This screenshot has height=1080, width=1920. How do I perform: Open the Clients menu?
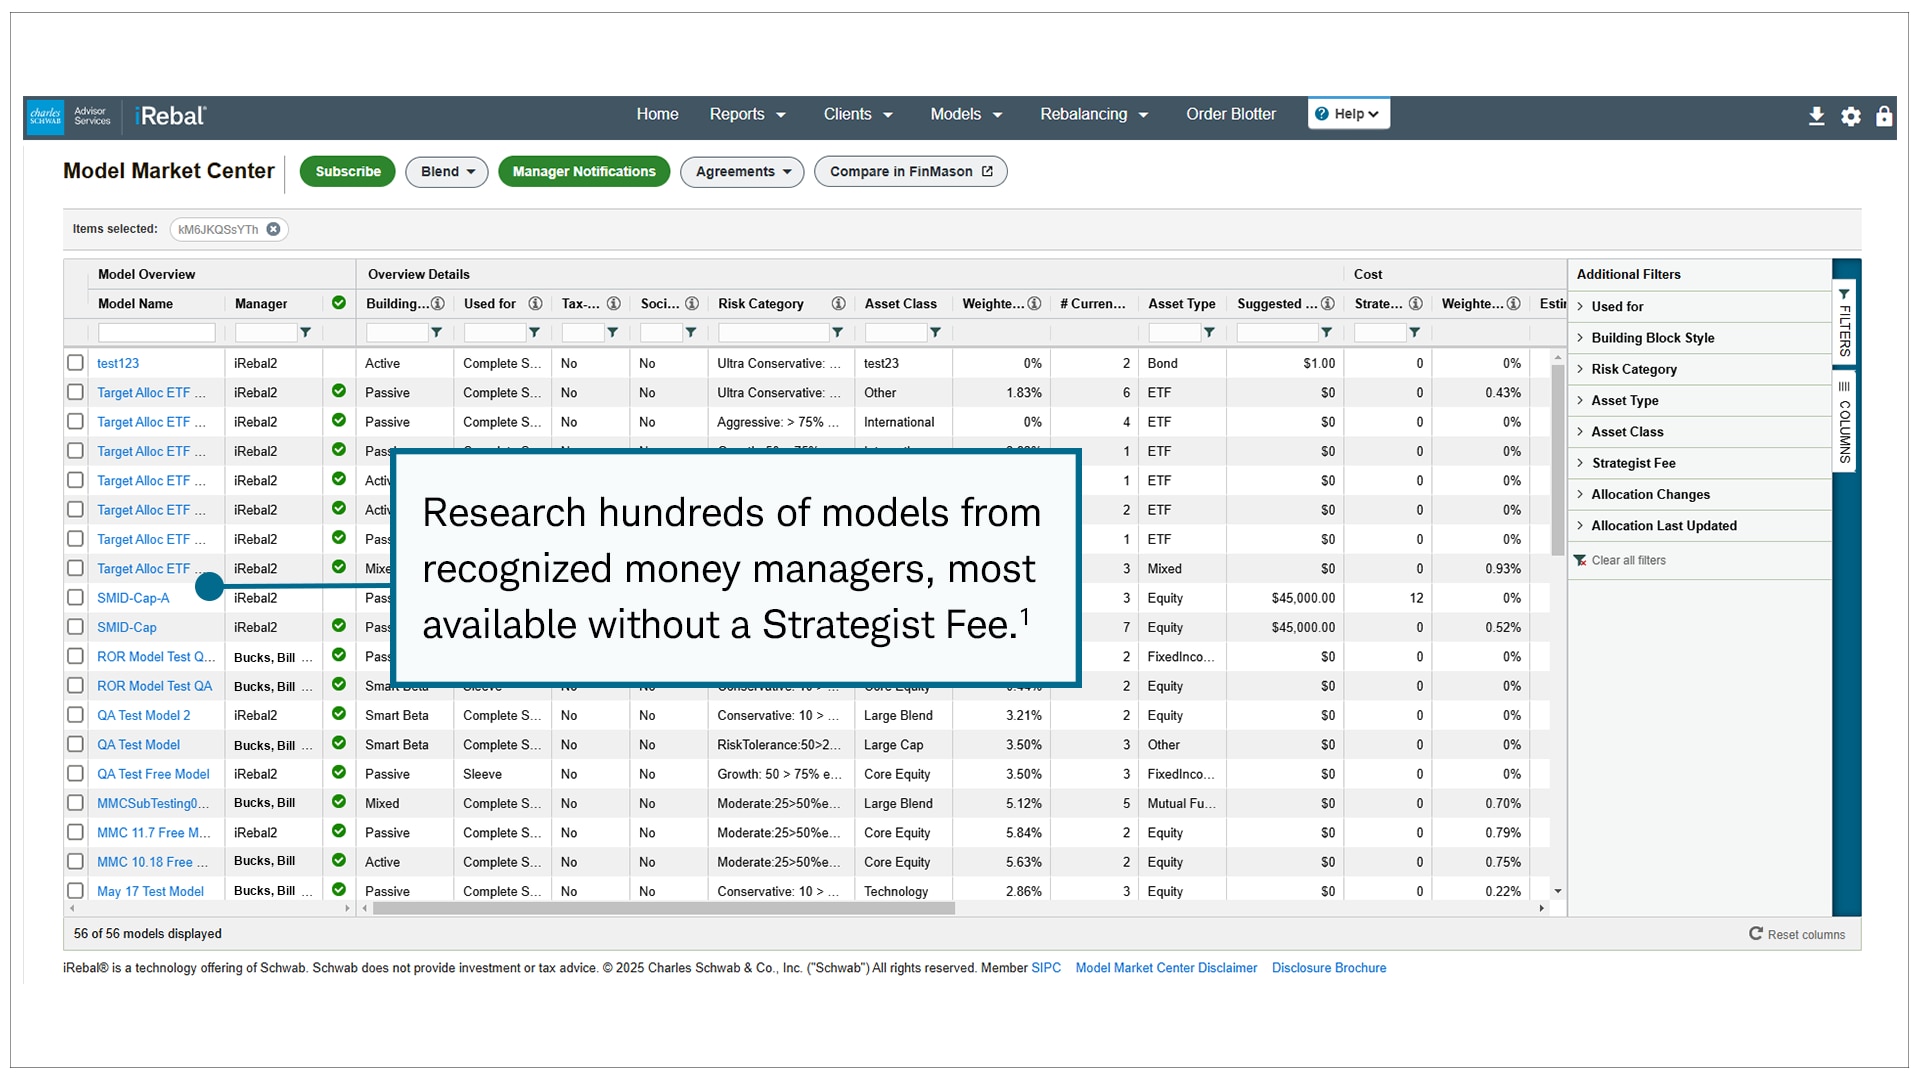click(858, 114)
